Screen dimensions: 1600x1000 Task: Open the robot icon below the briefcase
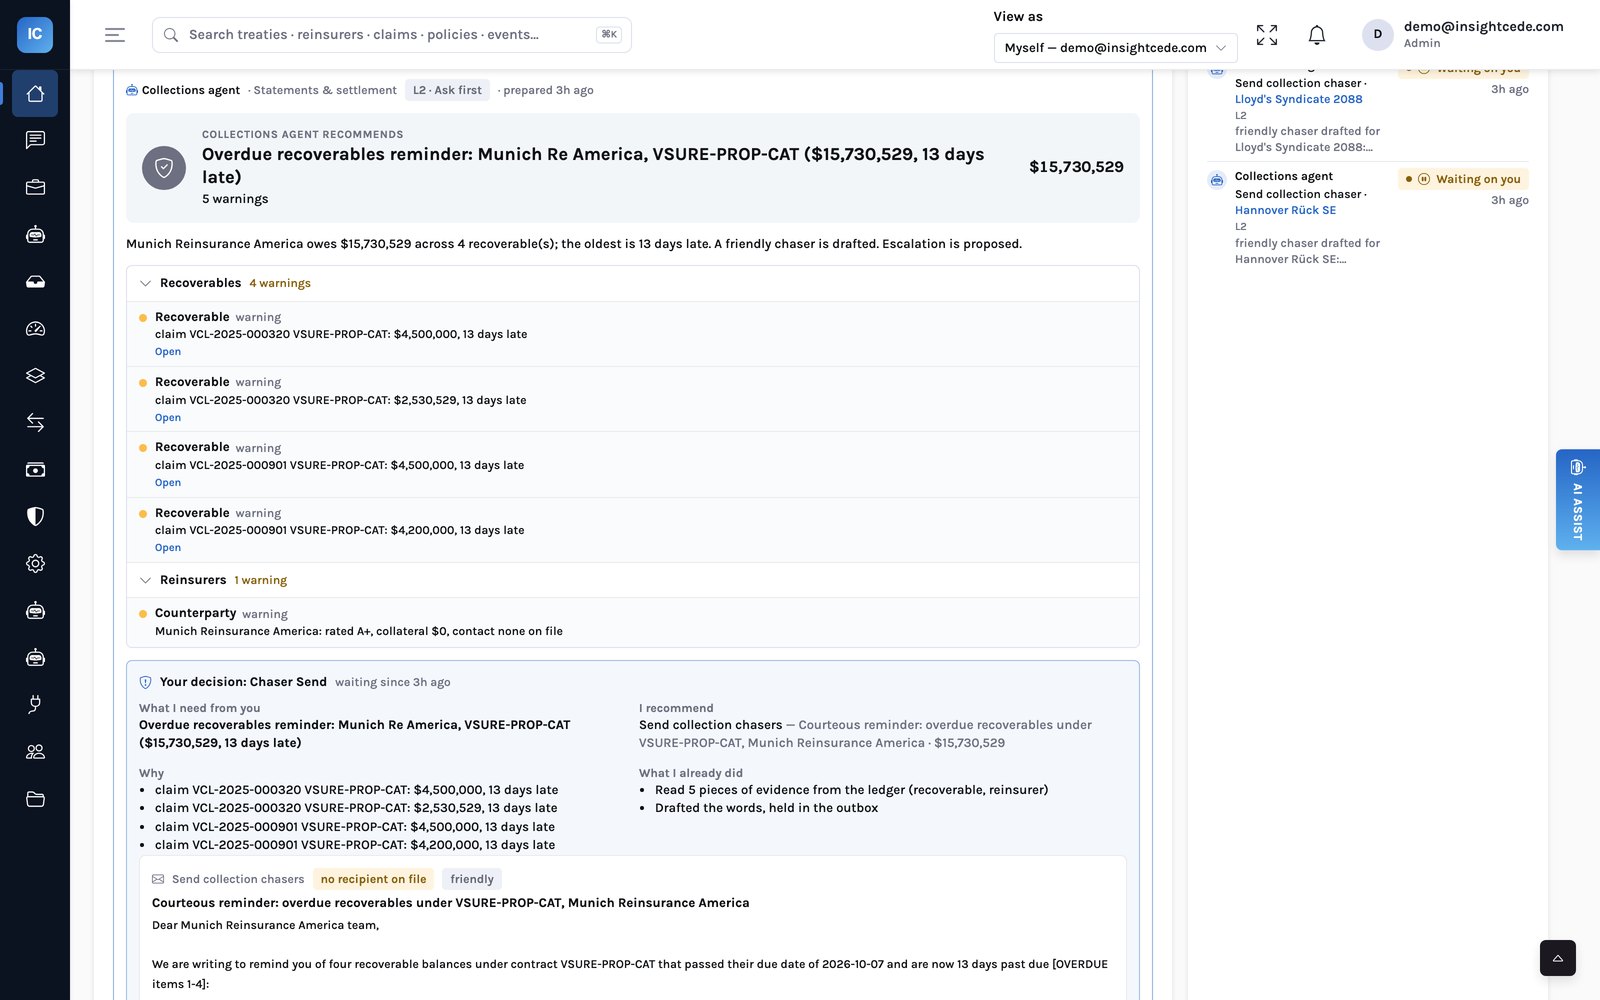point(35,234)
